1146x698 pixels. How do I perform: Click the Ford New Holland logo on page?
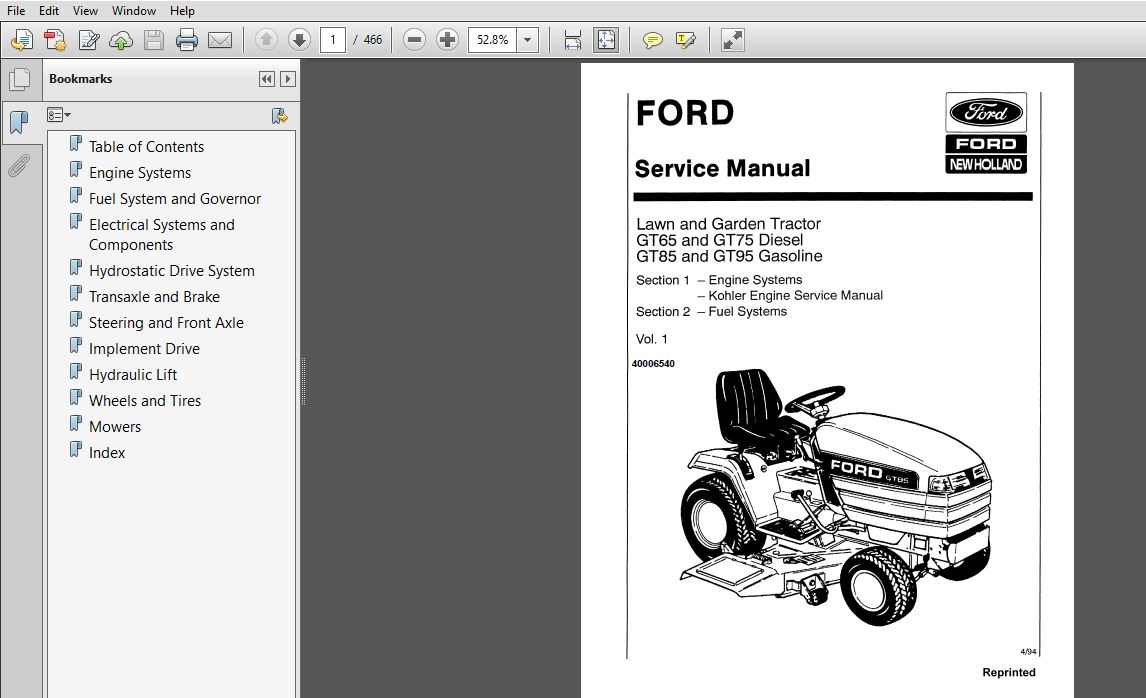point(986,133)
